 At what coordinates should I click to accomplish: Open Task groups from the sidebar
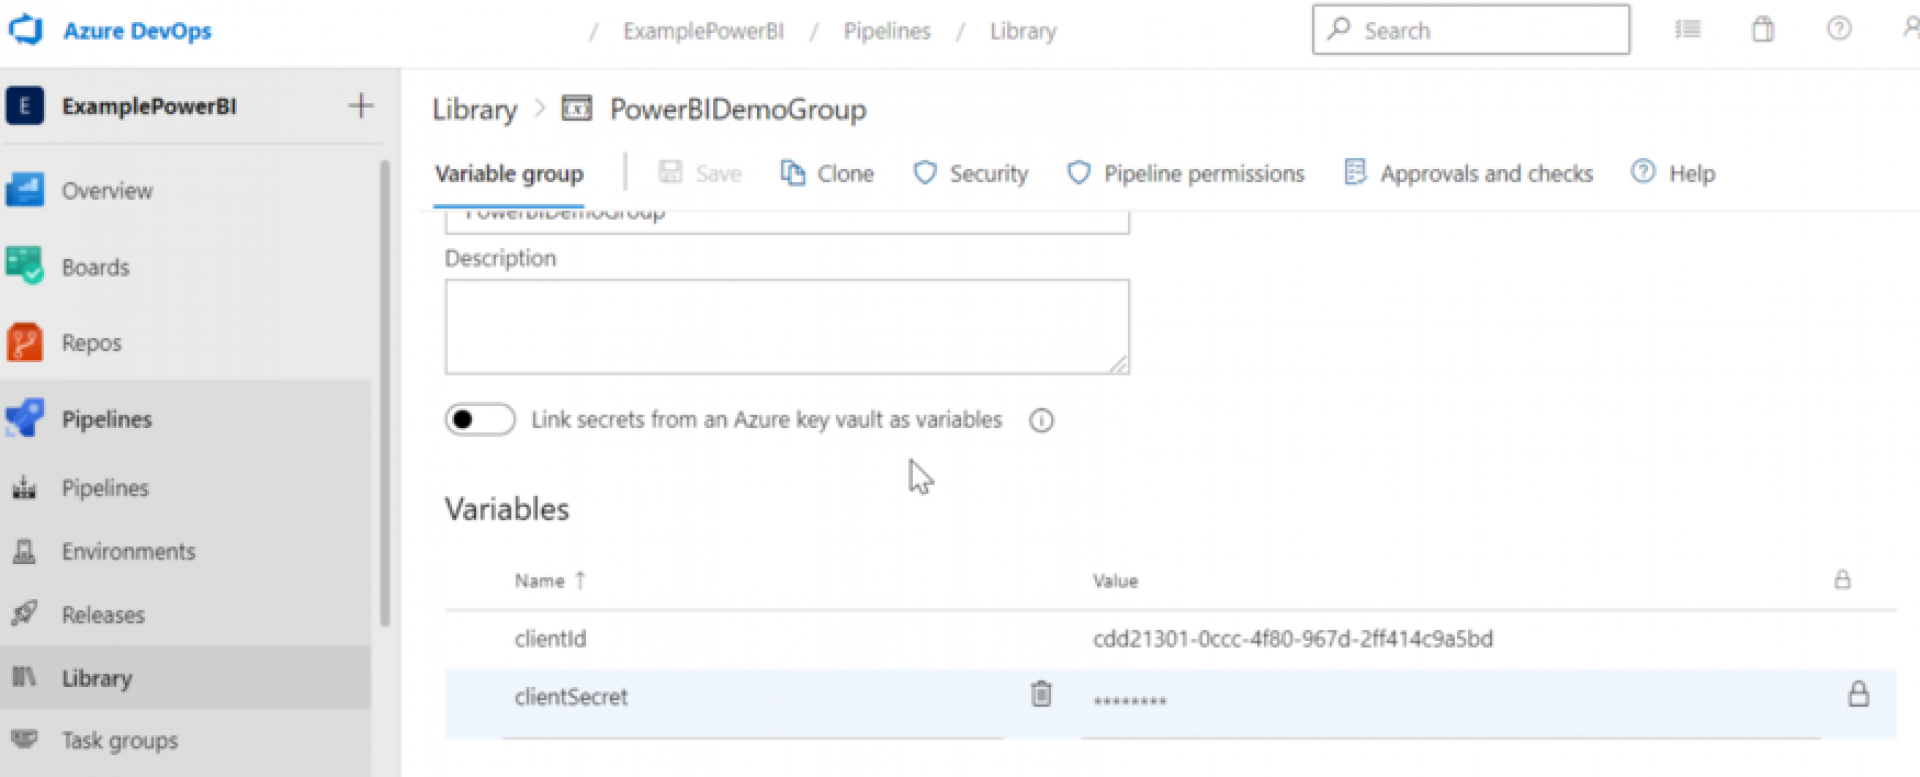coord(119,740)
